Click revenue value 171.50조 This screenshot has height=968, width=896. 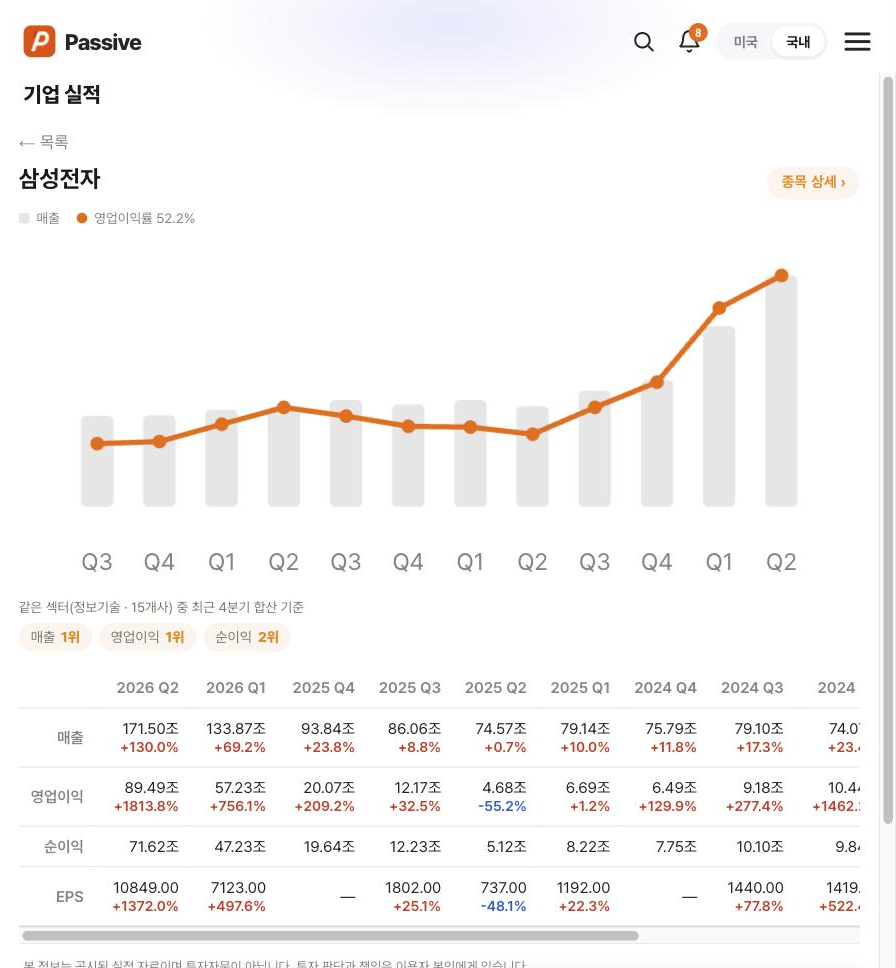(150, 728)
